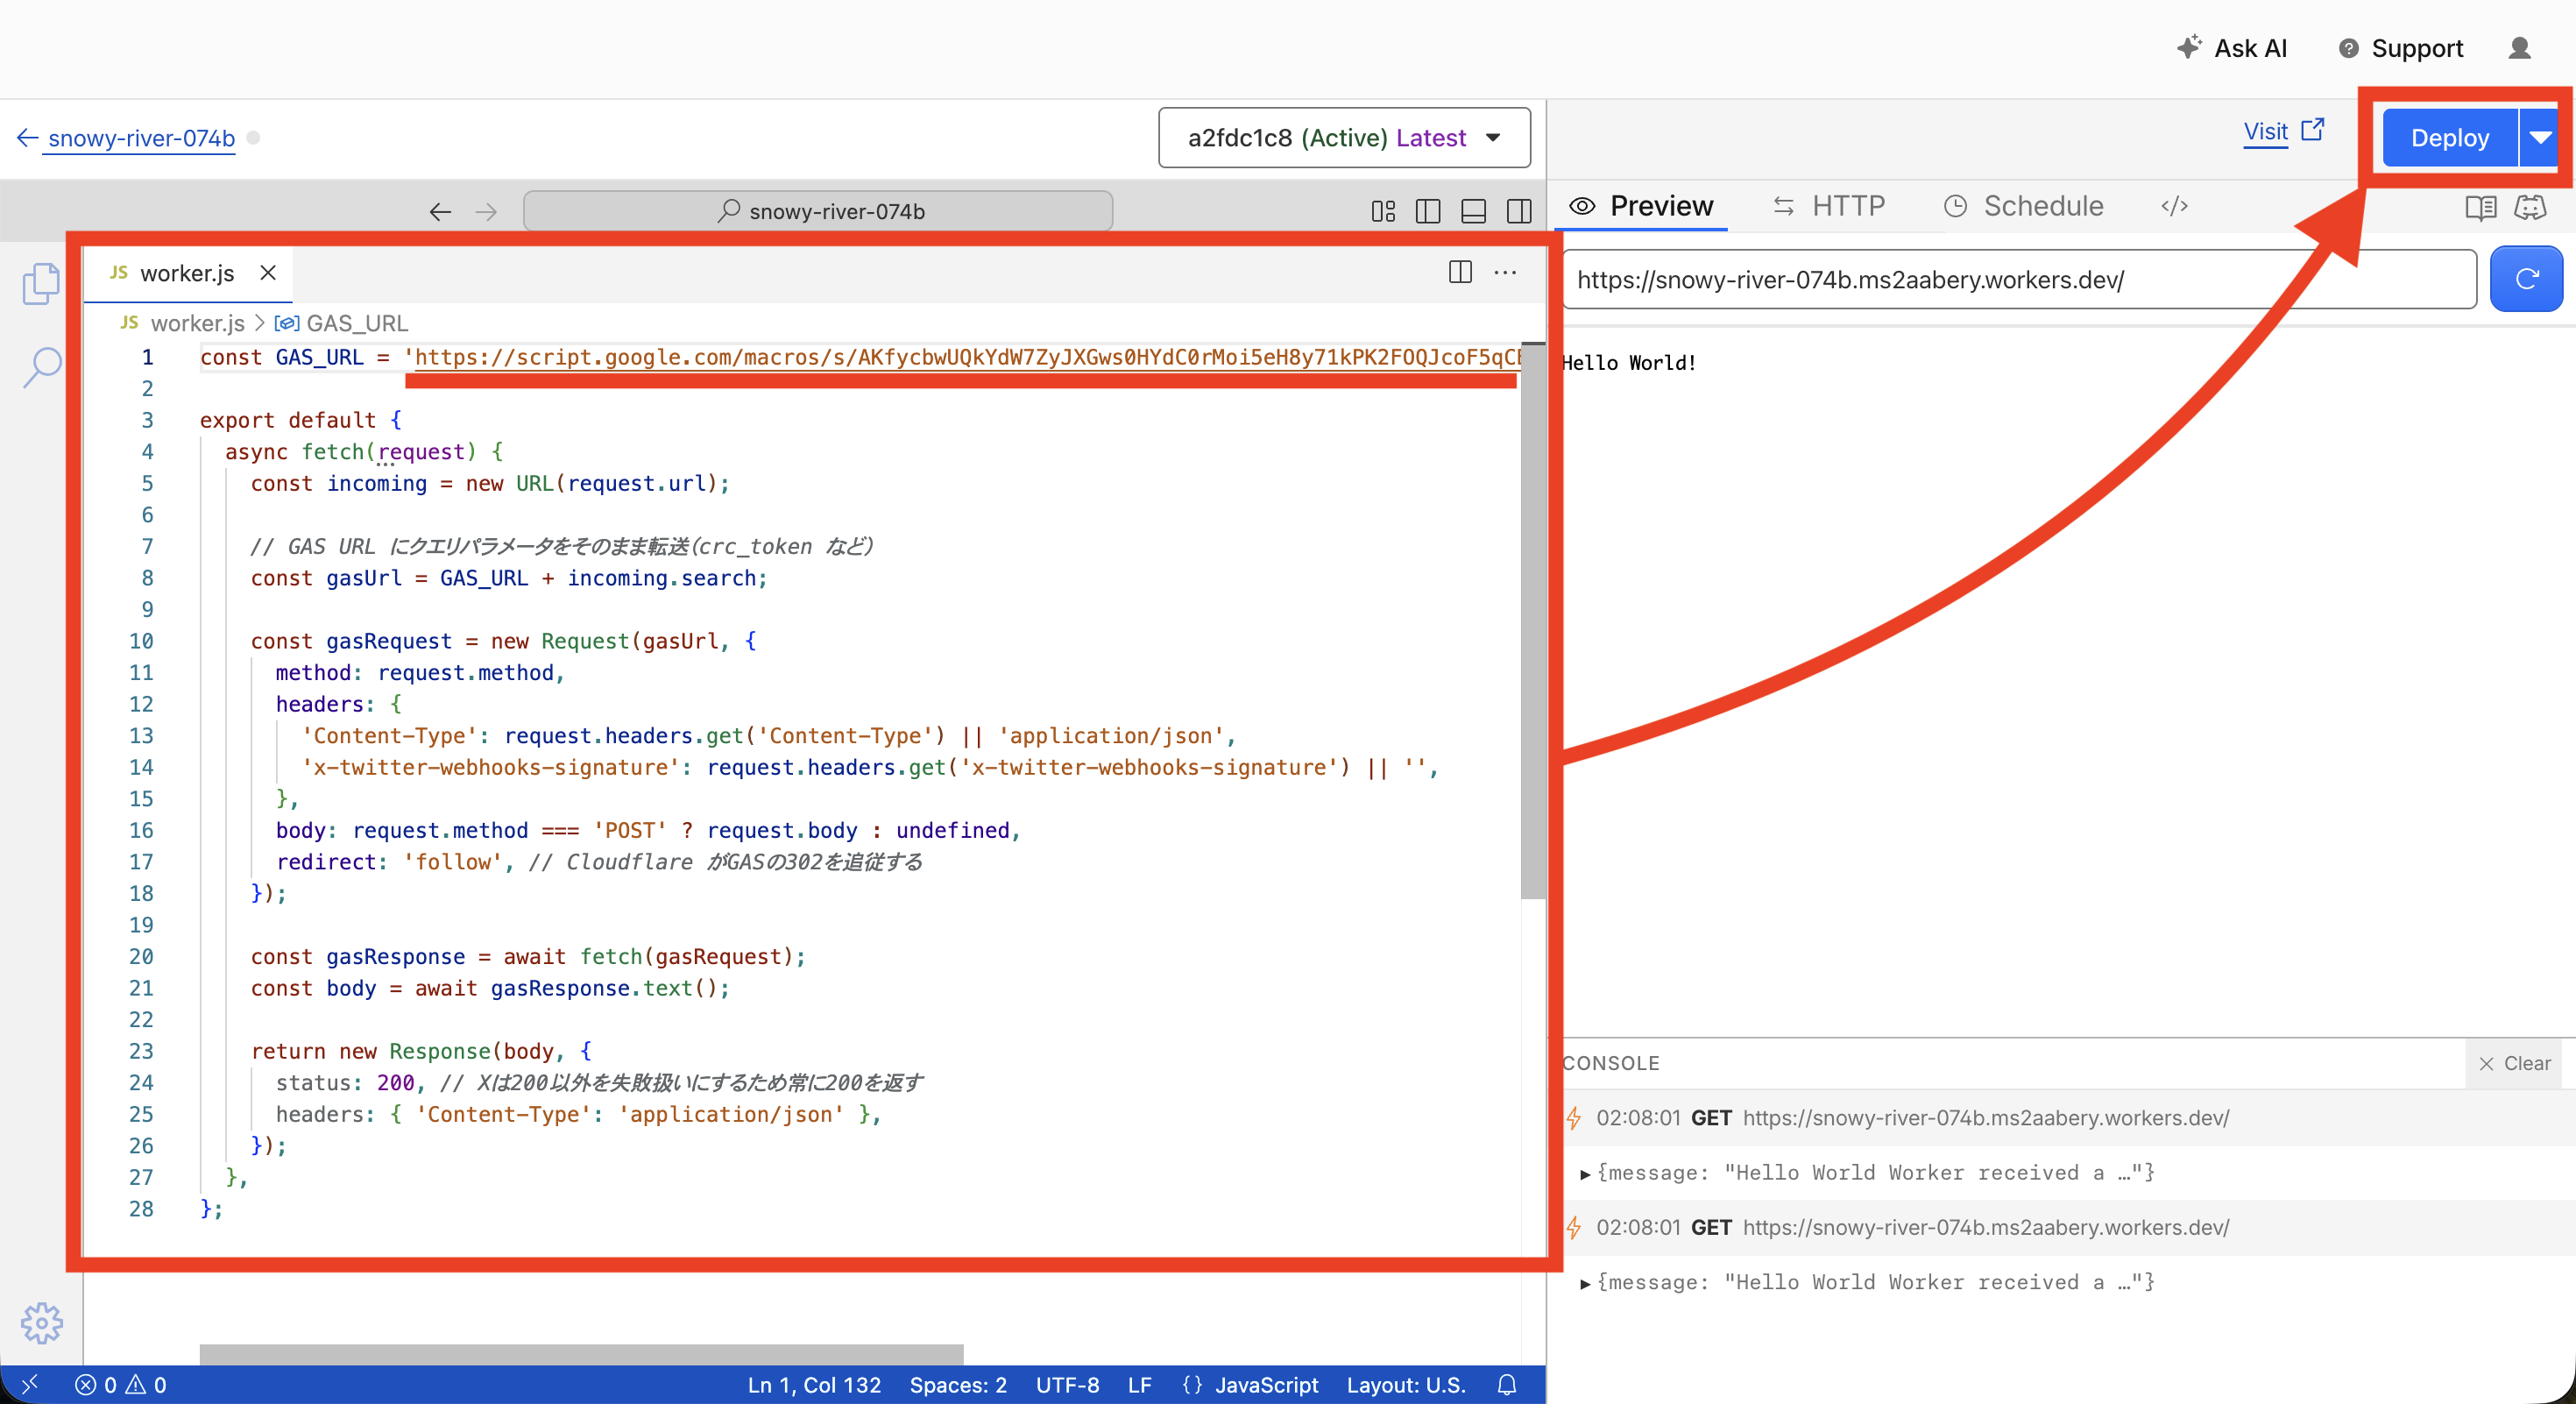Image resolution: width=2576 pixels, height=1404 pixels.
Task: Change end of line sequence LF
Action: (x=1140, y=1385)
